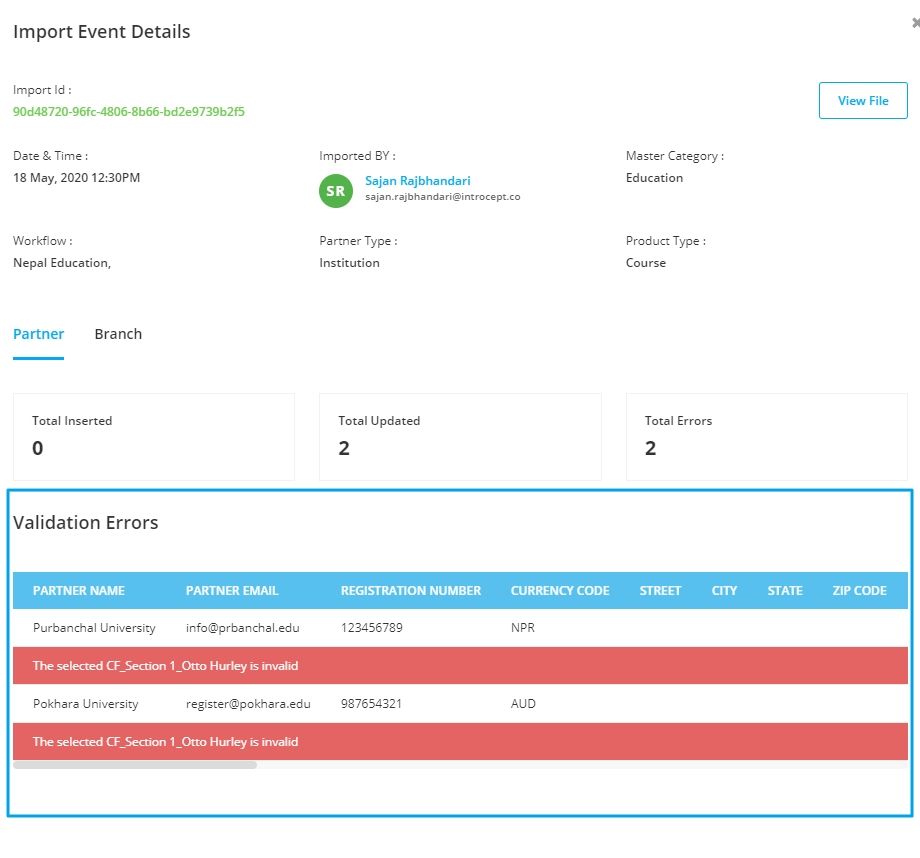Close the Import Event Details dialog

[x=916, y=23]
